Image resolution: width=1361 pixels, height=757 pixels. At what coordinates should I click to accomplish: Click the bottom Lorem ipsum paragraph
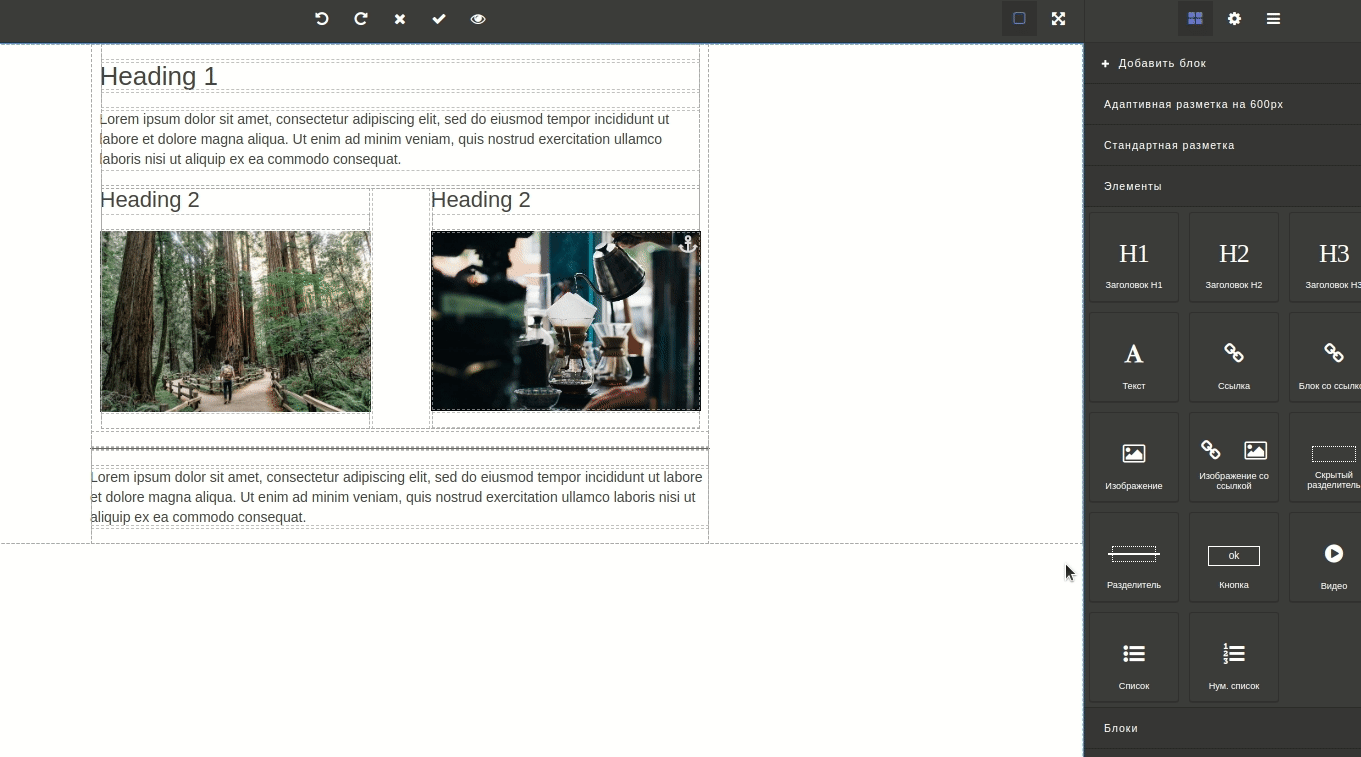(397, 497)
